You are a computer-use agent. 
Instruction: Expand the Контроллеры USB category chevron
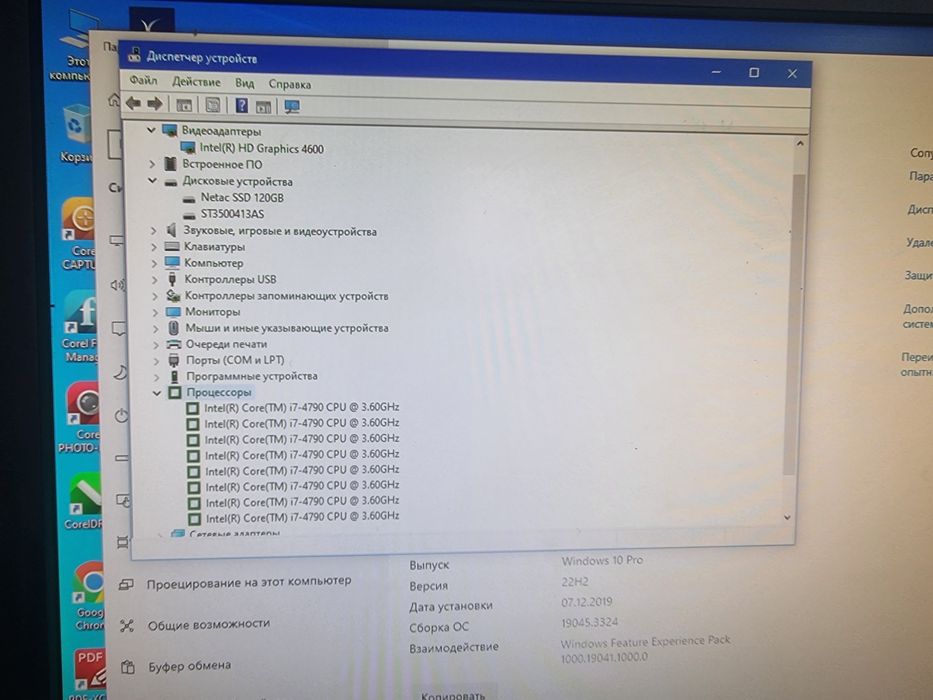pyautogui.click(x=155, y=279)
